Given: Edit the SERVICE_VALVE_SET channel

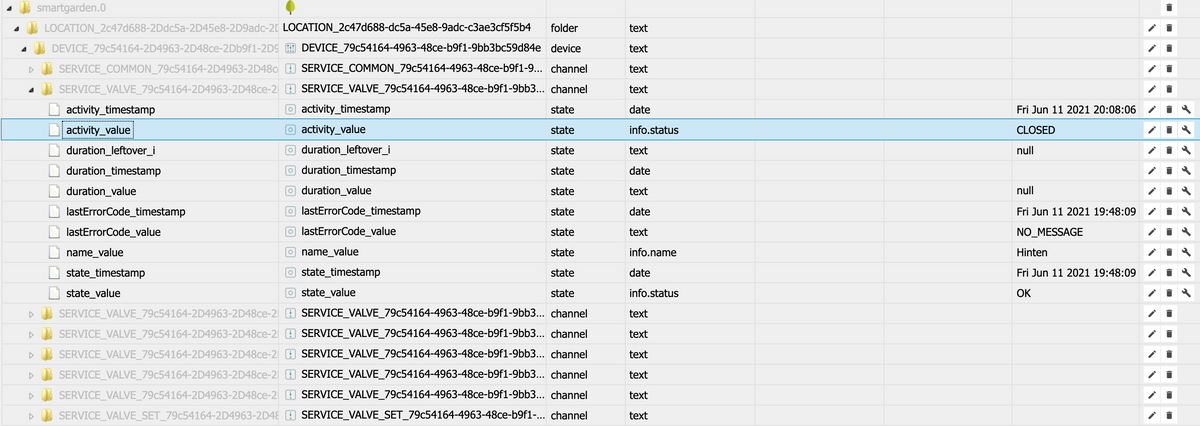Looking at the screenshot, I should pos(1152,415).
